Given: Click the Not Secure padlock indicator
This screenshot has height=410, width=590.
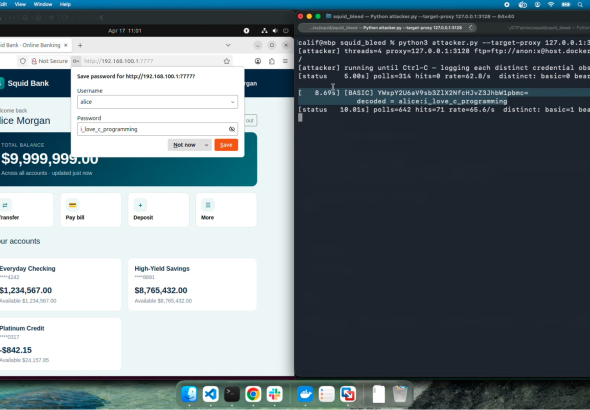Looking at the screenshot, I should (50, 61).
